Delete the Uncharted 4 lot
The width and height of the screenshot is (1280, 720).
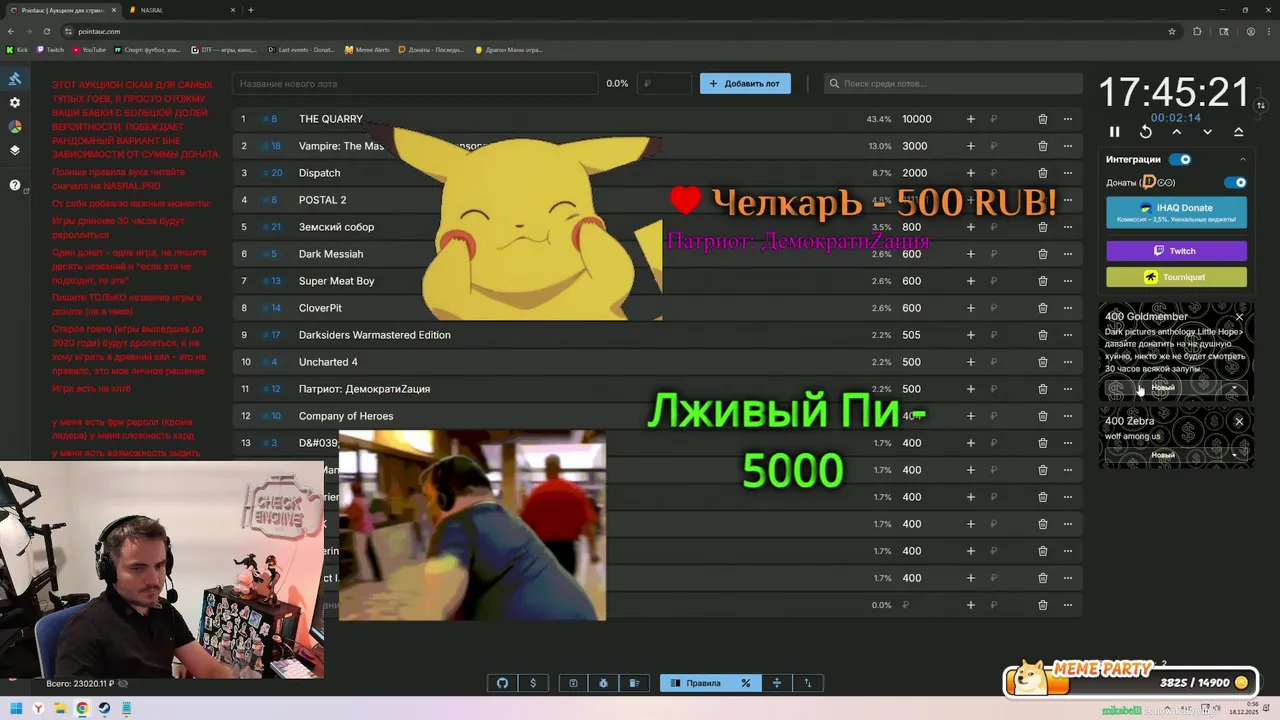pyautogui.click(x=1042, y=362)
